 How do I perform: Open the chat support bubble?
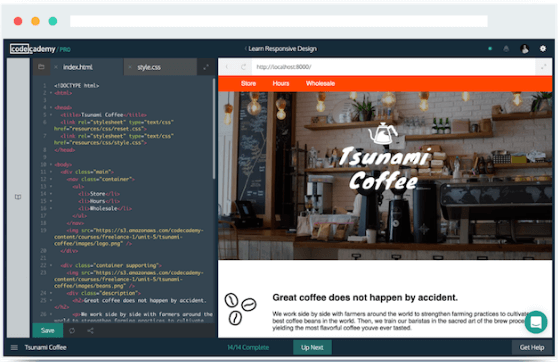click(x=536, y=322)
